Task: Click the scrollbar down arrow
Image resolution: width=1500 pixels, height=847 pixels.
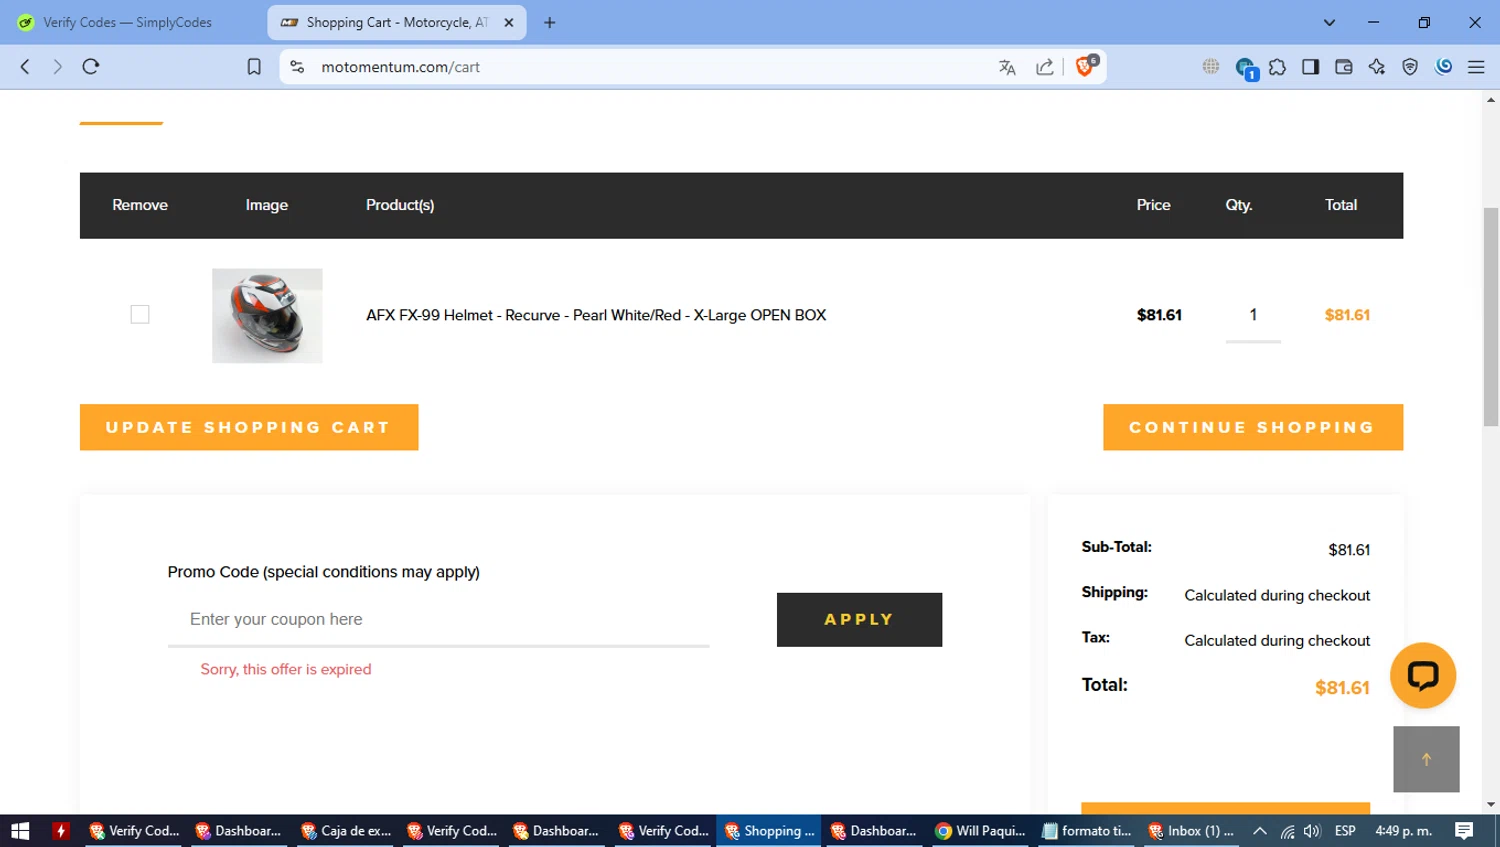Action: (x=1491, y=804)
